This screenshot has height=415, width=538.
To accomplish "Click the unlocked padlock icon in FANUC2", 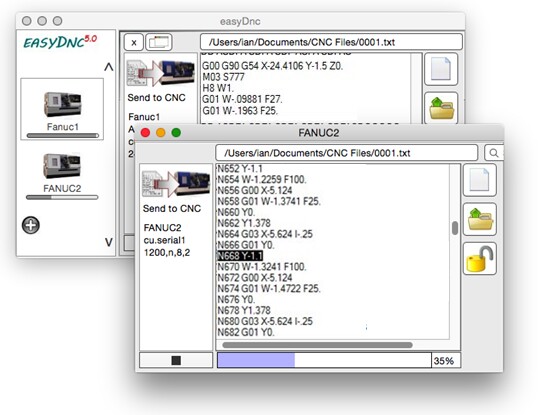I will pyautogui.click(x=480, y=259).
